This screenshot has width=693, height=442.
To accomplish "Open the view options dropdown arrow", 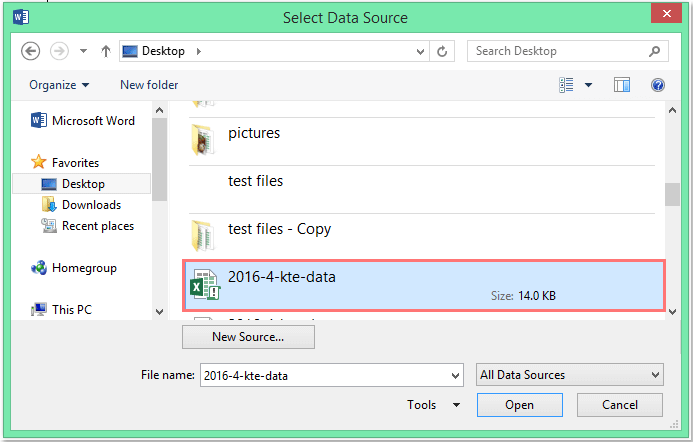I will [x=588, y=85].
